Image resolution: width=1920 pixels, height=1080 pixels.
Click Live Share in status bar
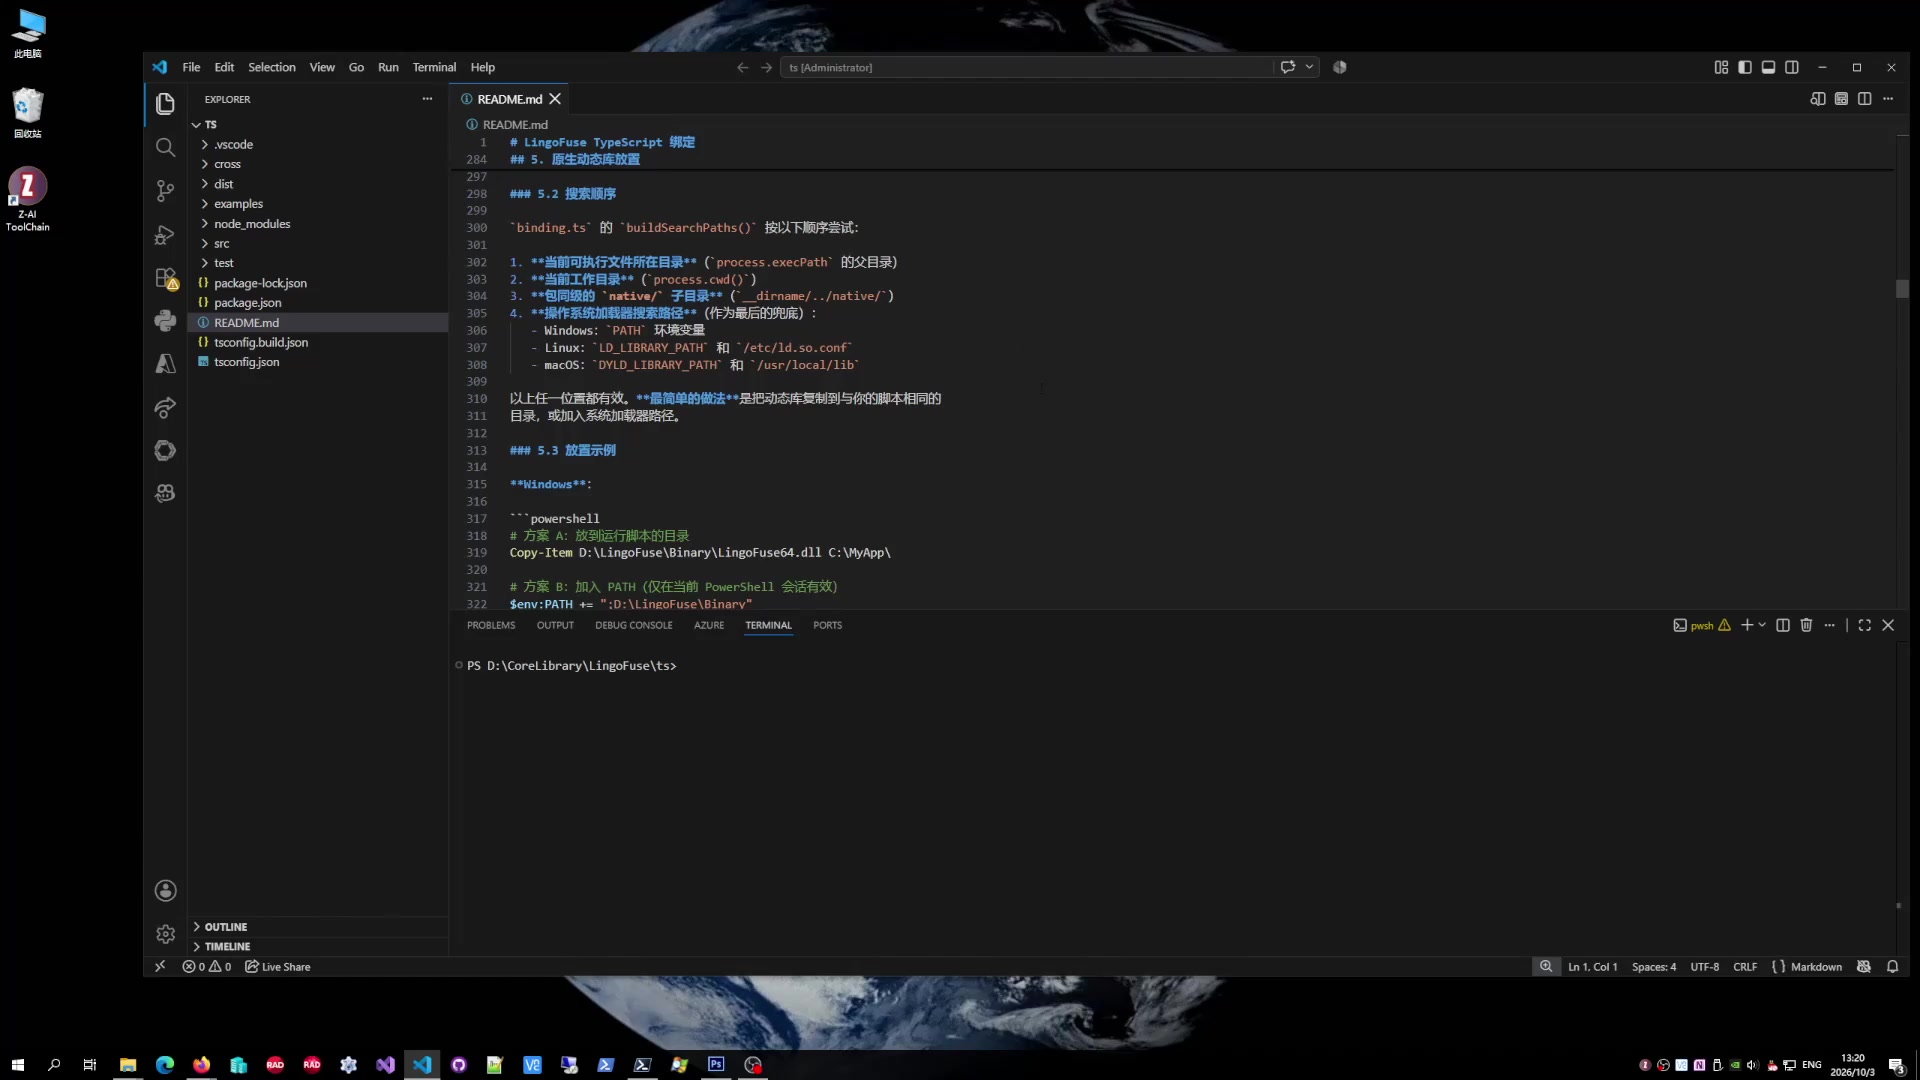(x=278, y=967)
